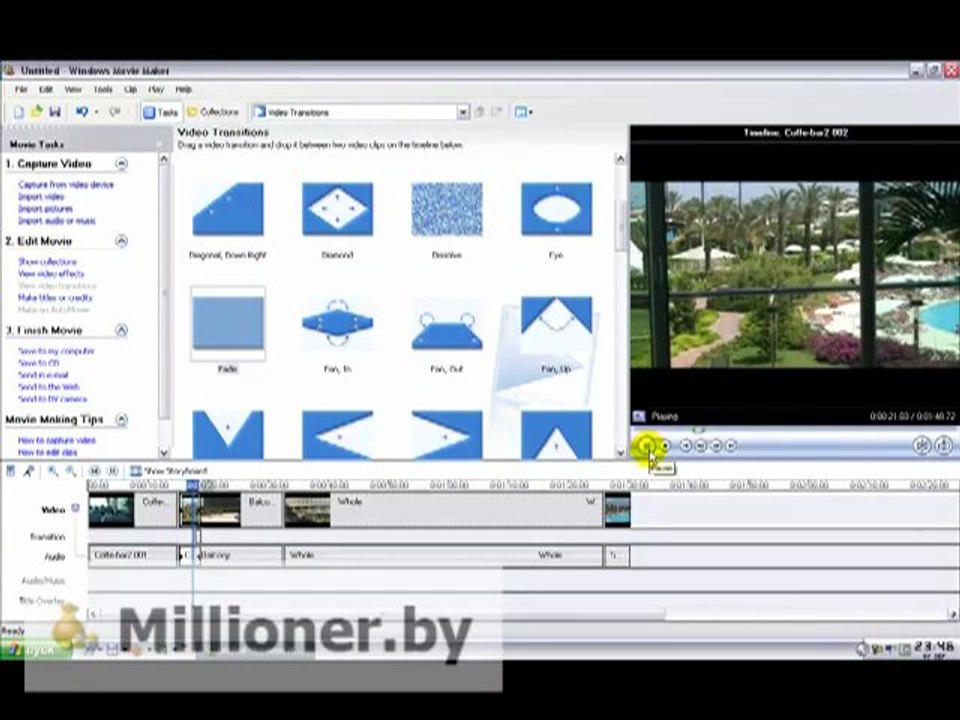Click Capture from video device link
The height and width of the screenshot is (720, 960).
[x=66, y=184]
